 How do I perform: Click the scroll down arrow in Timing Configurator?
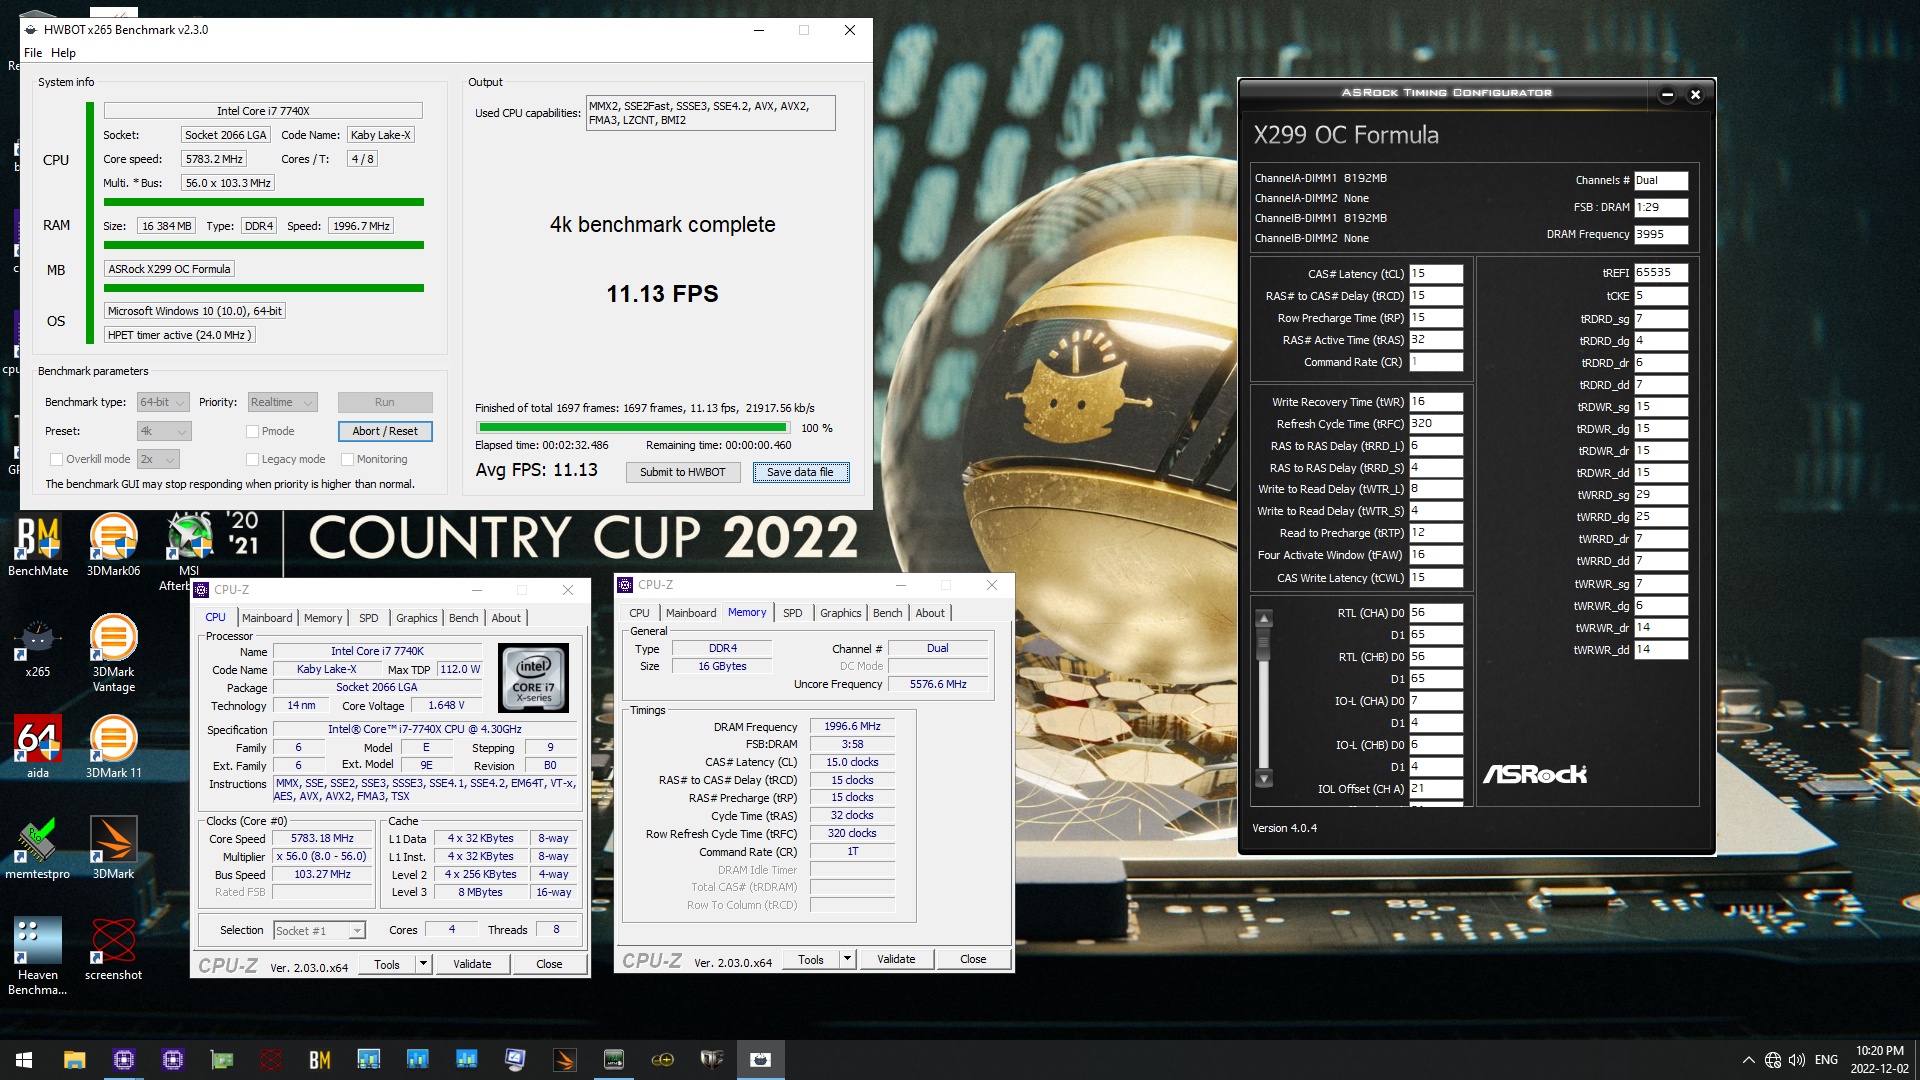(x=1264, y=778)
